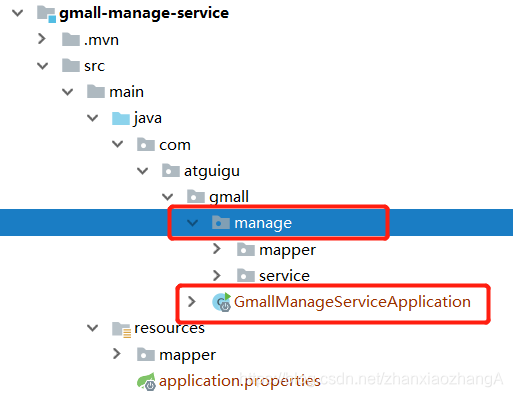Click the manage package icon
The image size is (513, 397).
coord(221,223)
